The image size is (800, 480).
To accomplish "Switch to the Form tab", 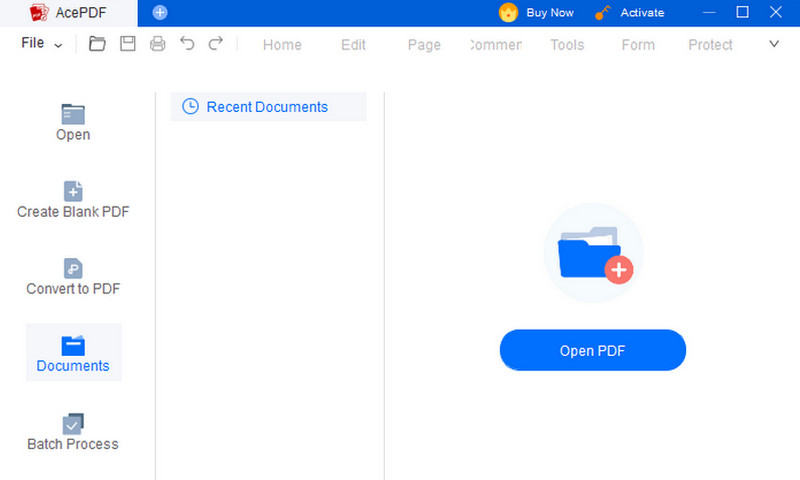I will point(638,45).
